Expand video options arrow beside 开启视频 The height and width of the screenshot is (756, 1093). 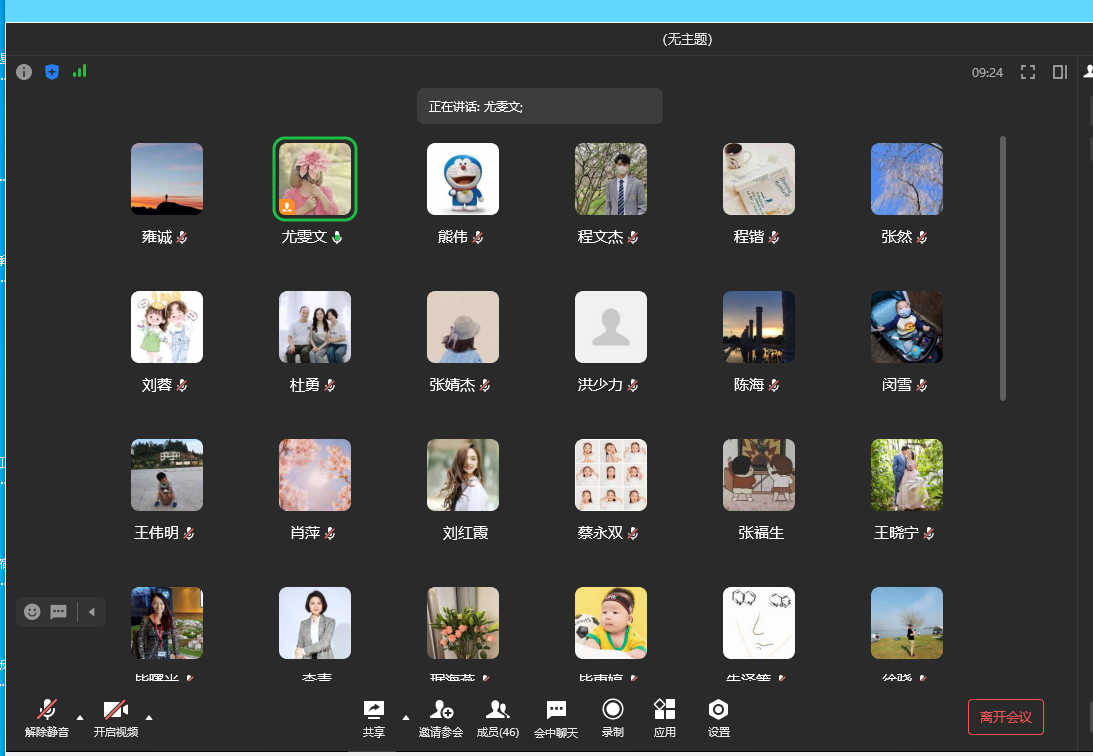pos(150,717)
